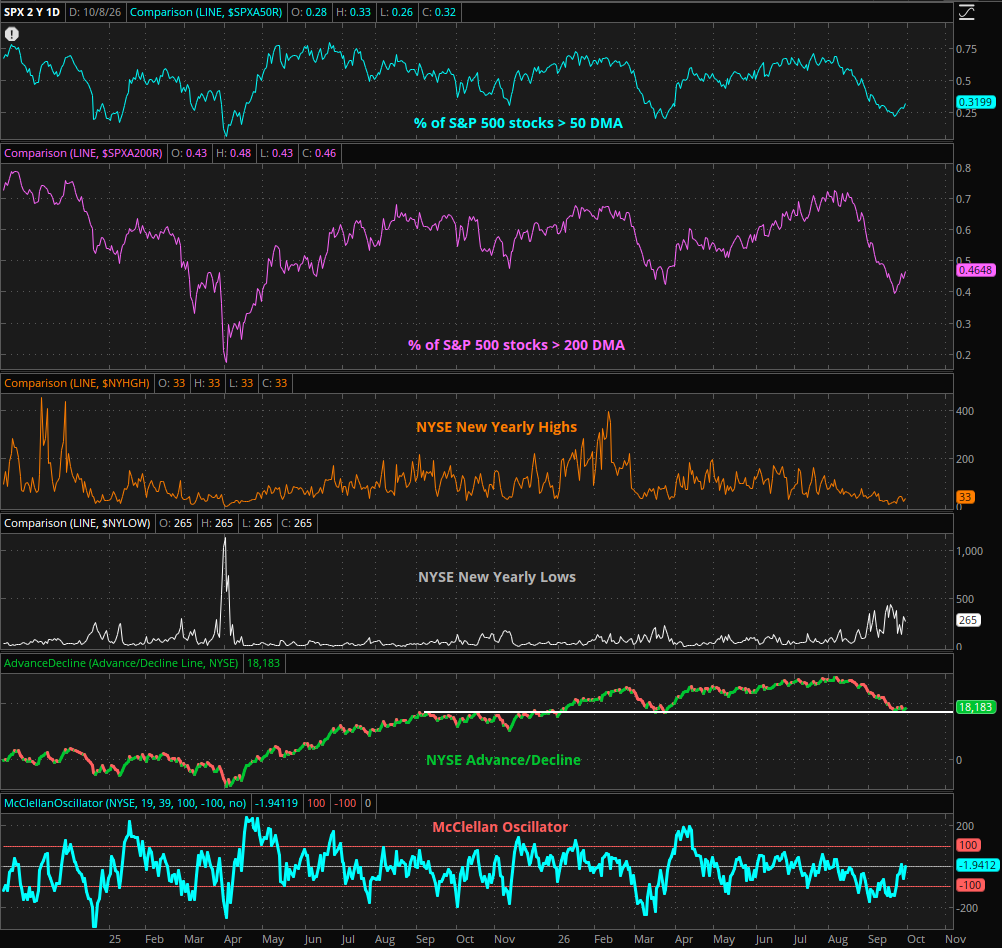Screen dimensions: 1002x948
Task: Click the 0.75 price axis label
Action: [966, 49]
